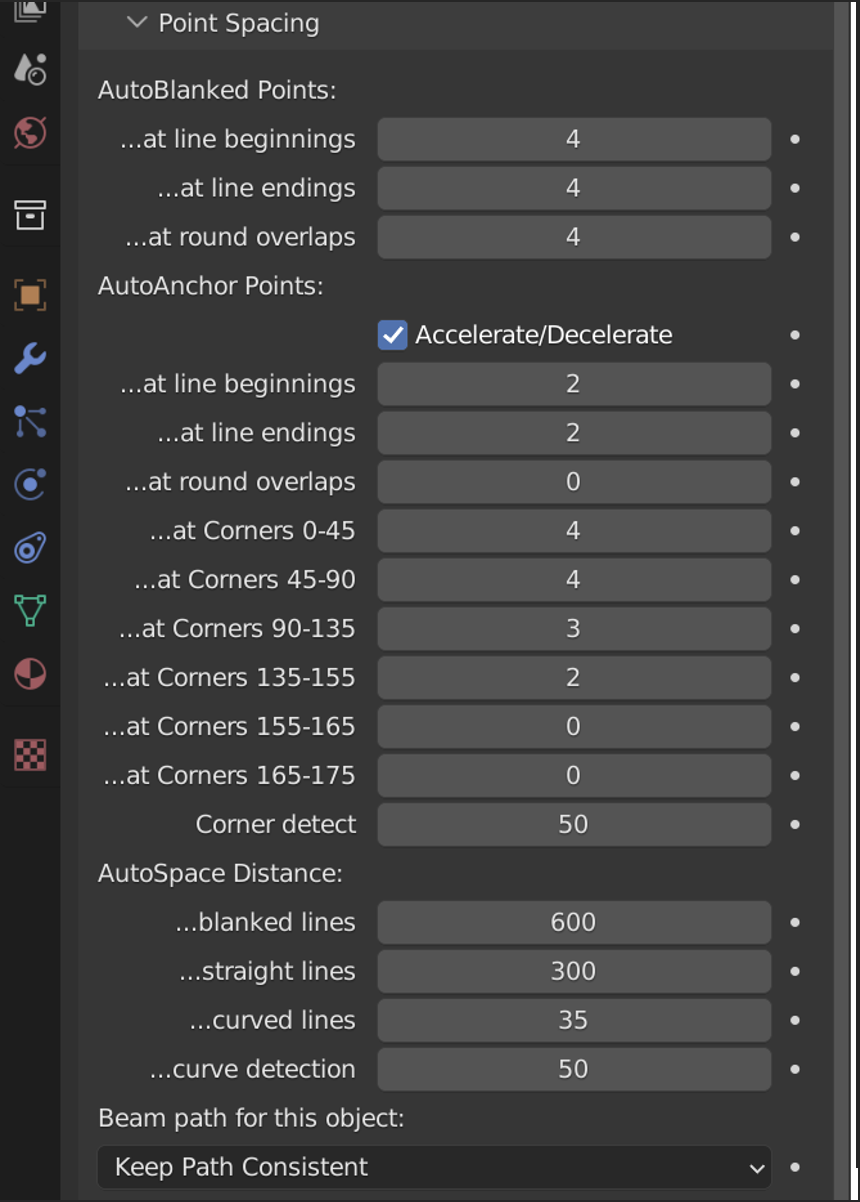Open the Modifiers wrench tab icon
This screenshot has height=1202, width=860.
click(x=30, y=358)
